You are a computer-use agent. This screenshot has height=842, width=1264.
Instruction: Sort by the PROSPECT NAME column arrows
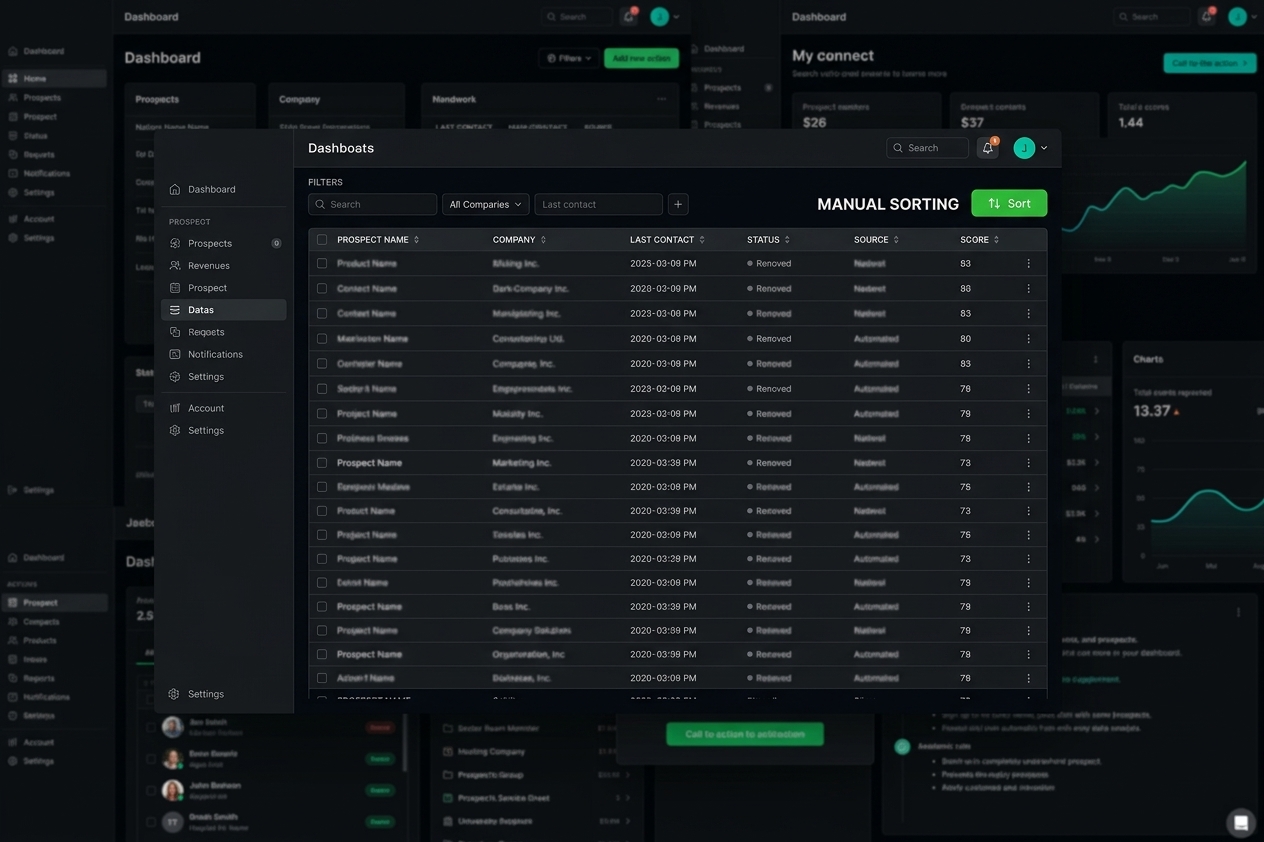coord(416,240)
